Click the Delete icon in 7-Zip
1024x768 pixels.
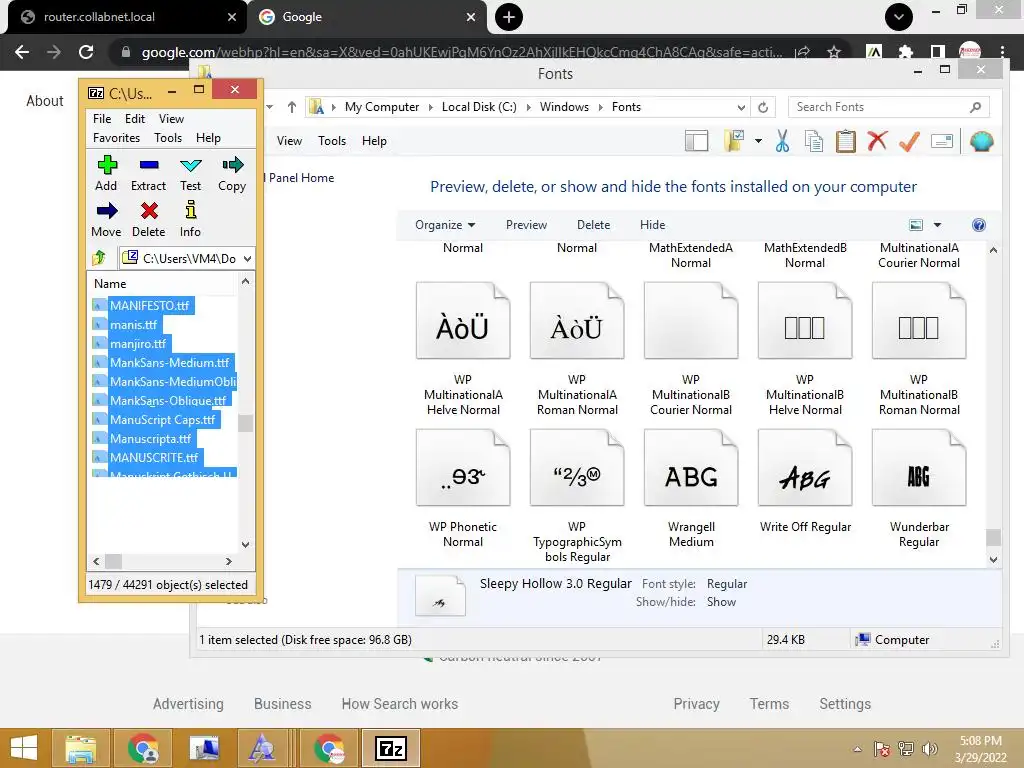coord(150,210)
